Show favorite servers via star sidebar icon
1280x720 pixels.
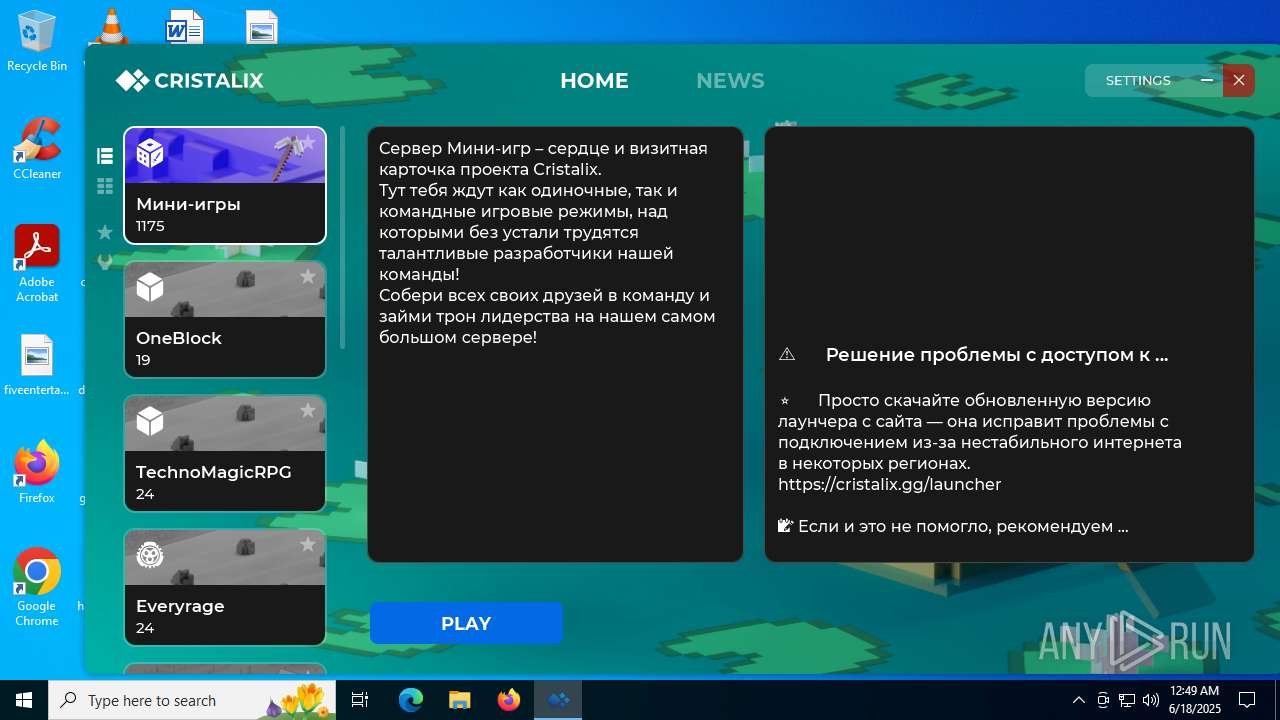(x=105, y=232)
